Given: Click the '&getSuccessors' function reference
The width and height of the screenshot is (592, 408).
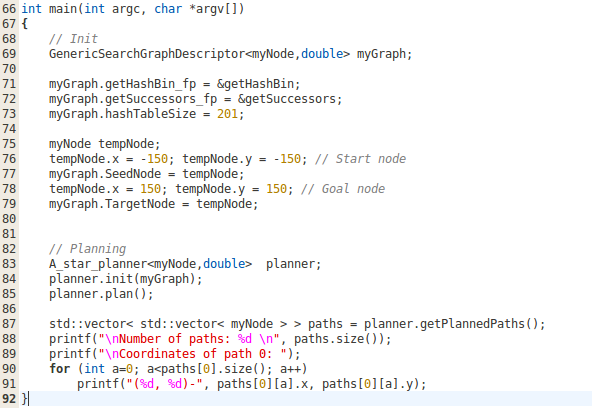Looking at the screenshot, I should 287,99.
